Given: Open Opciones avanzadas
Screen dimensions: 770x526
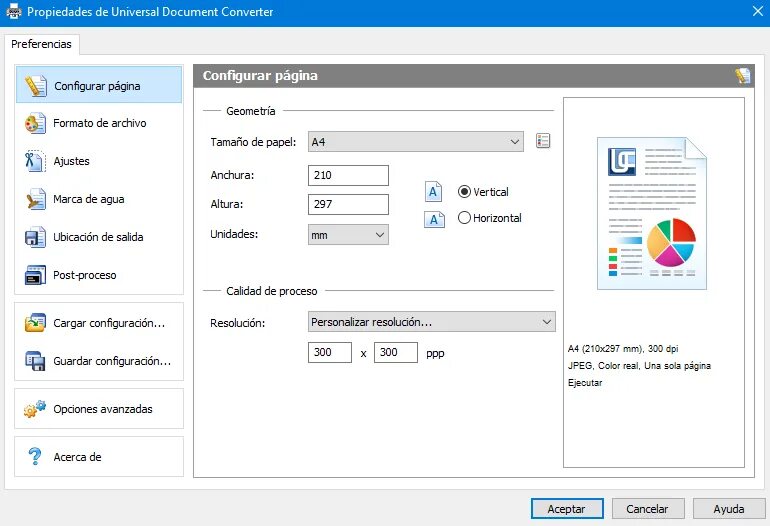Looking at the screenshot, I should click(99, 409).
